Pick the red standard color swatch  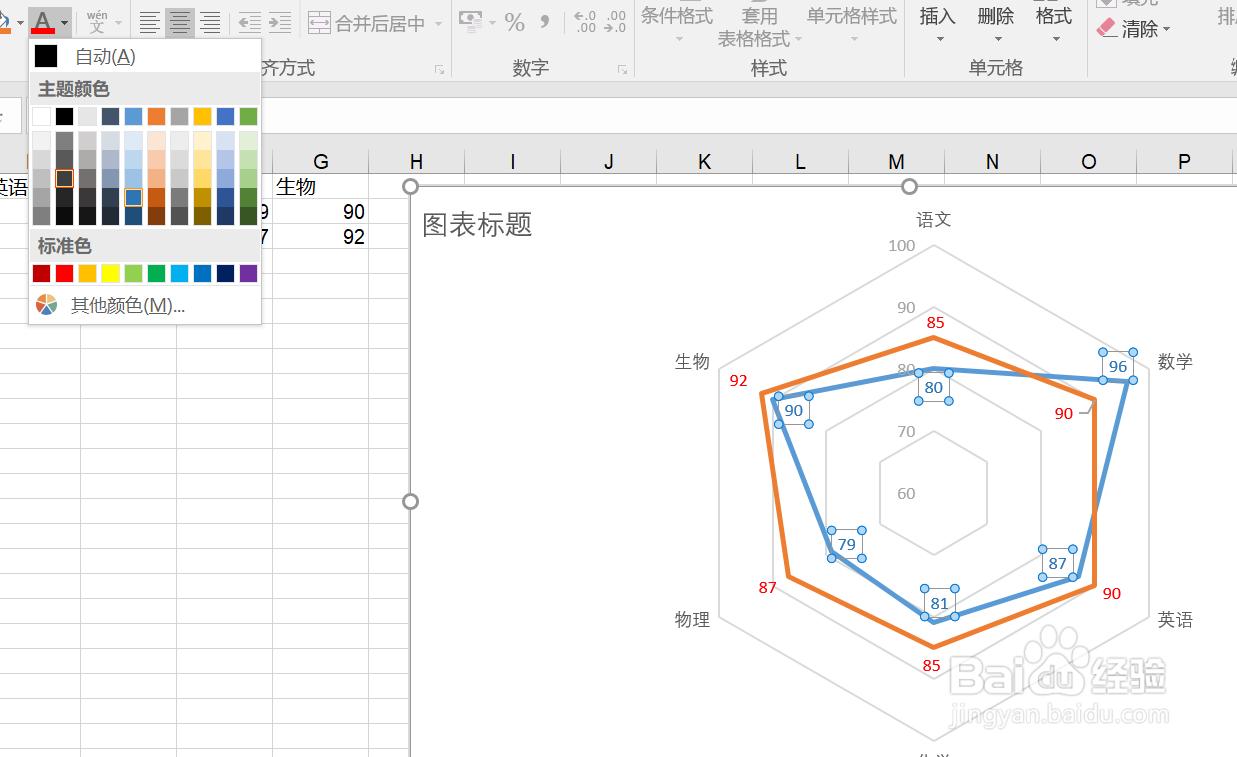[x=64, y=272]
